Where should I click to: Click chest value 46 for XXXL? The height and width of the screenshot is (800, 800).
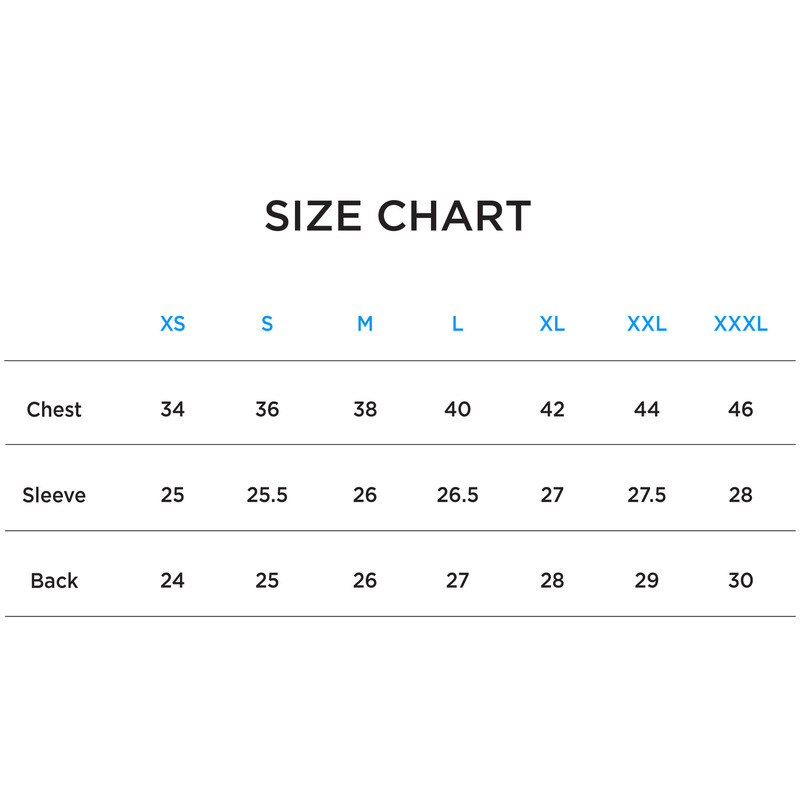pyautogui.click(x=741, y=409)
